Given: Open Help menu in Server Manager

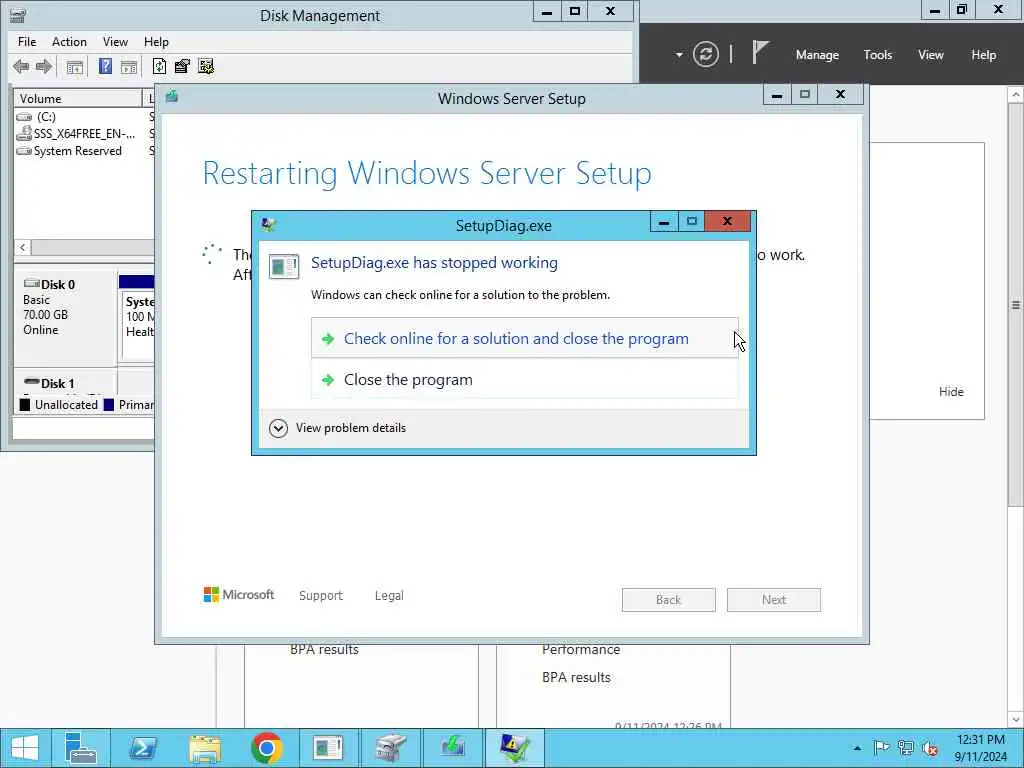Looking at the screenshot, I should [984, 55].
